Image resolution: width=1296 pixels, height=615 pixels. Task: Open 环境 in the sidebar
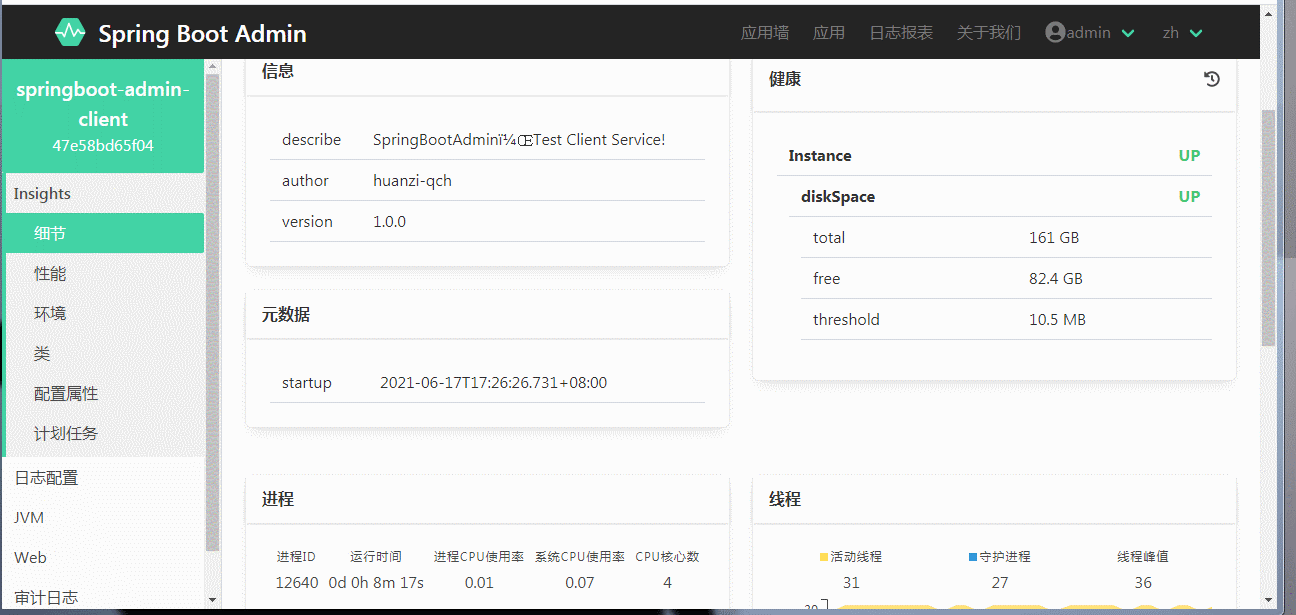point(102,313)
